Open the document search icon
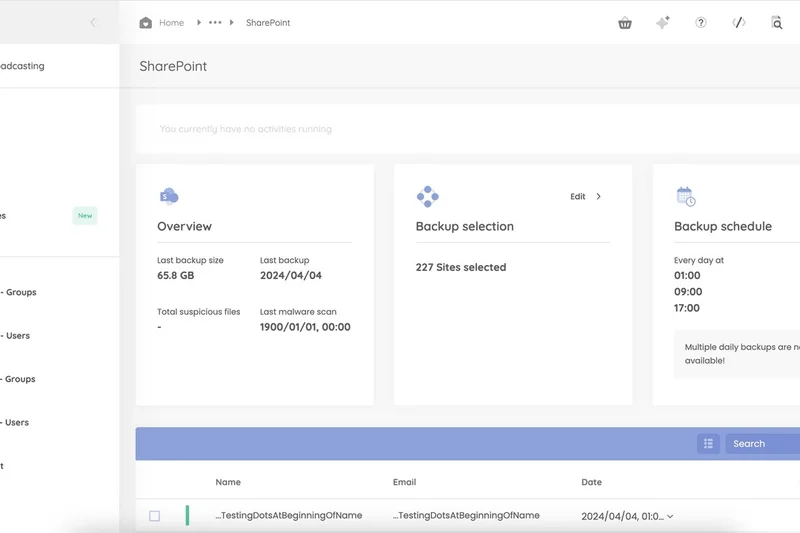This screenshot has width=800, height=533. pos(777,22)
